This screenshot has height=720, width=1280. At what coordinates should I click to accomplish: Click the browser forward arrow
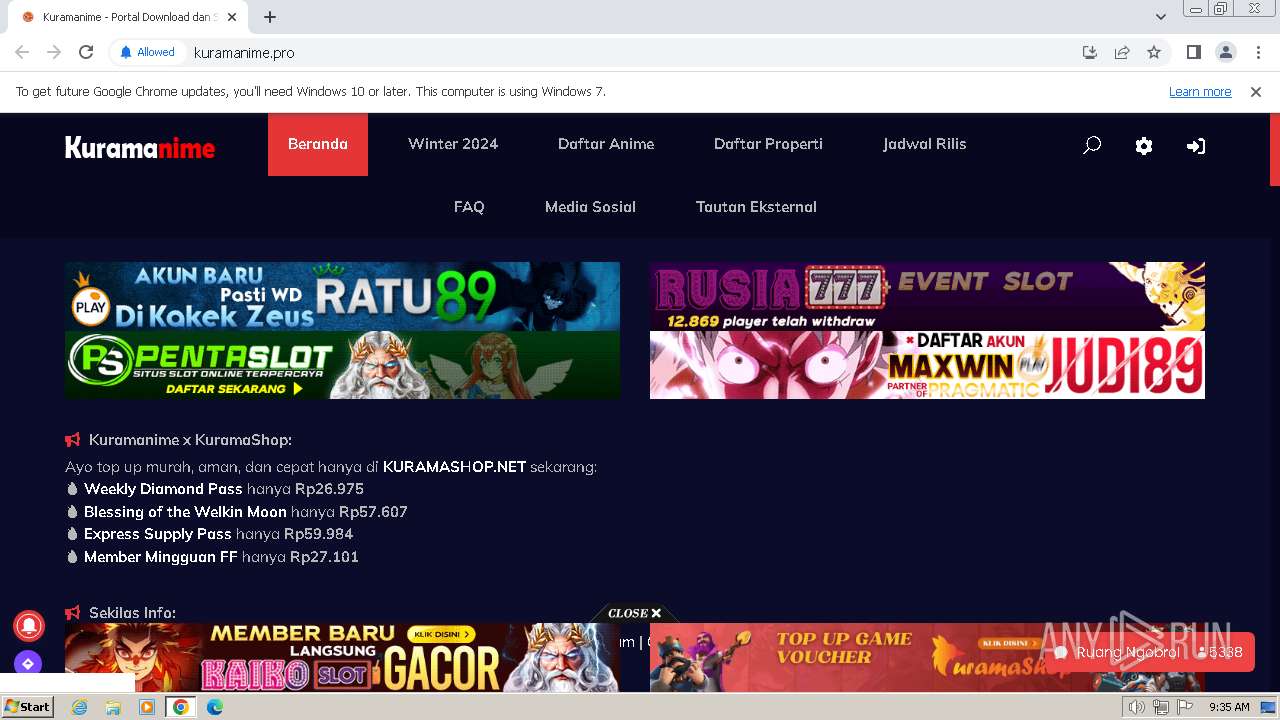(54, 52)
